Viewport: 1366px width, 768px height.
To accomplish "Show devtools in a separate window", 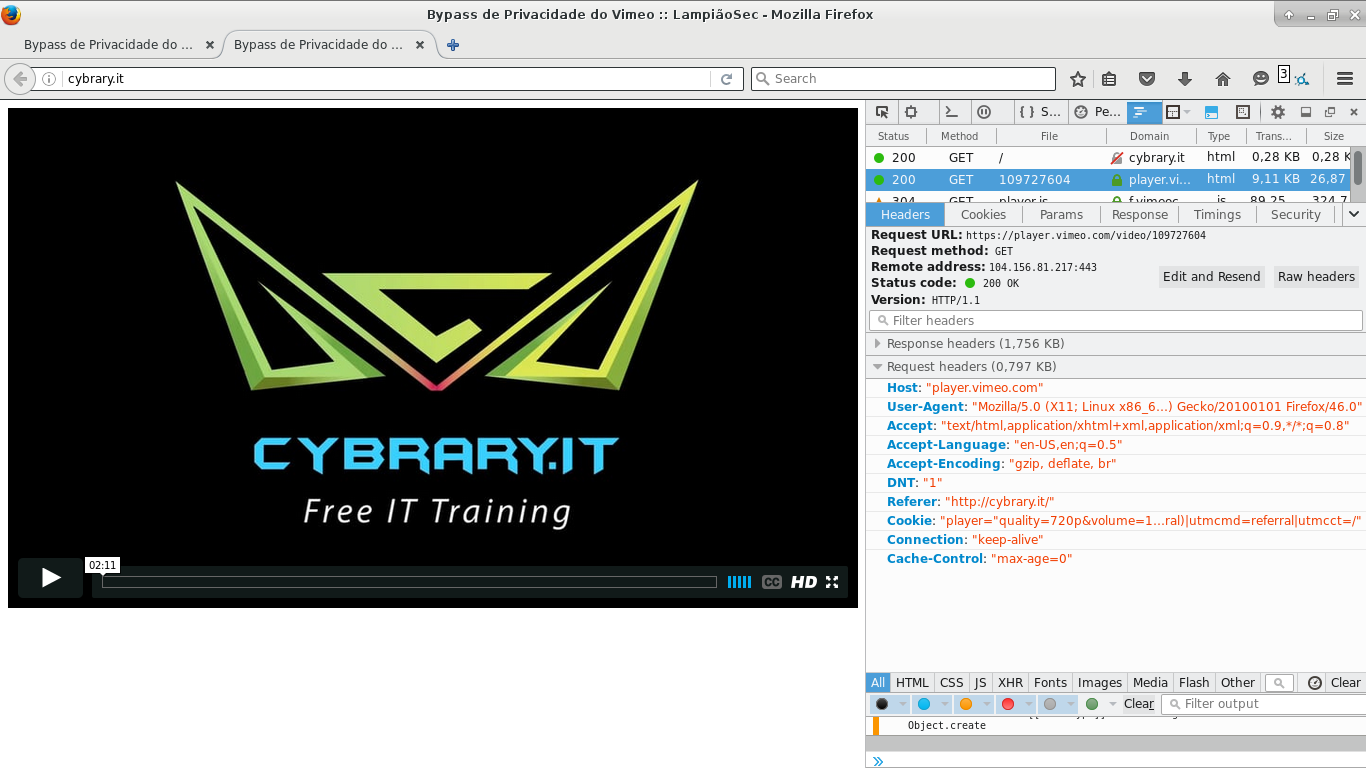I will (x=1330, y=112).
